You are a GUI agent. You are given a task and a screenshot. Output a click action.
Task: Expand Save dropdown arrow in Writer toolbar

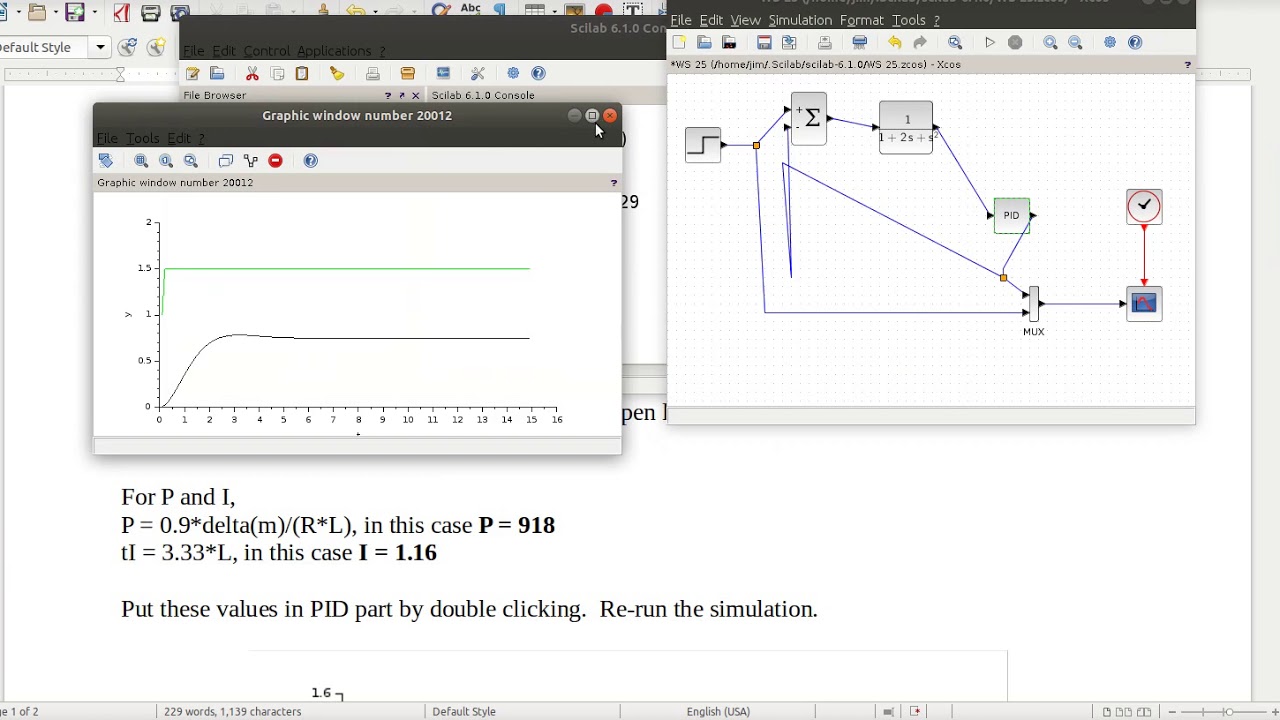(96, 13)
